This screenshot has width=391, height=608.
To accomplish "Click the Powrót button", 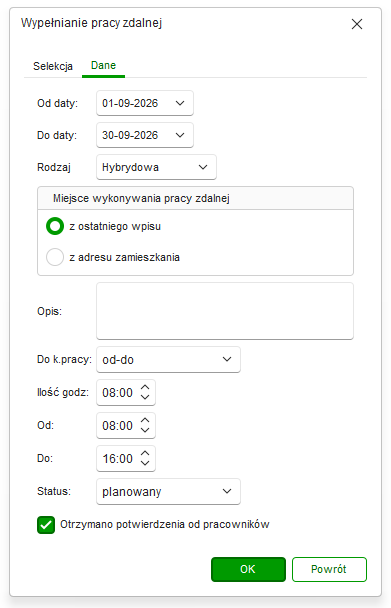I will (329, 569).
